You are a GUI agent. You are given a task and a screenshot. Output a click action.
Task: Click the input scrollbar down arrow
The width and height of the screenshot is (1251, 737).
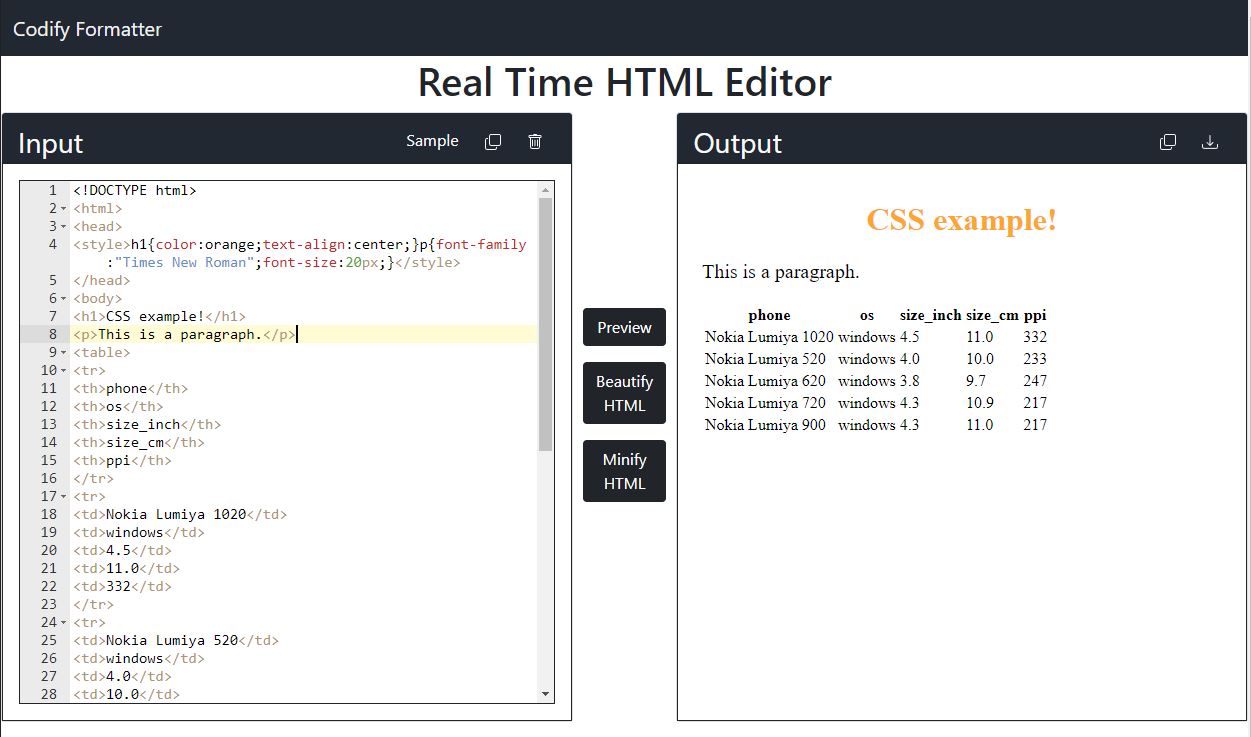coord(545,692)
